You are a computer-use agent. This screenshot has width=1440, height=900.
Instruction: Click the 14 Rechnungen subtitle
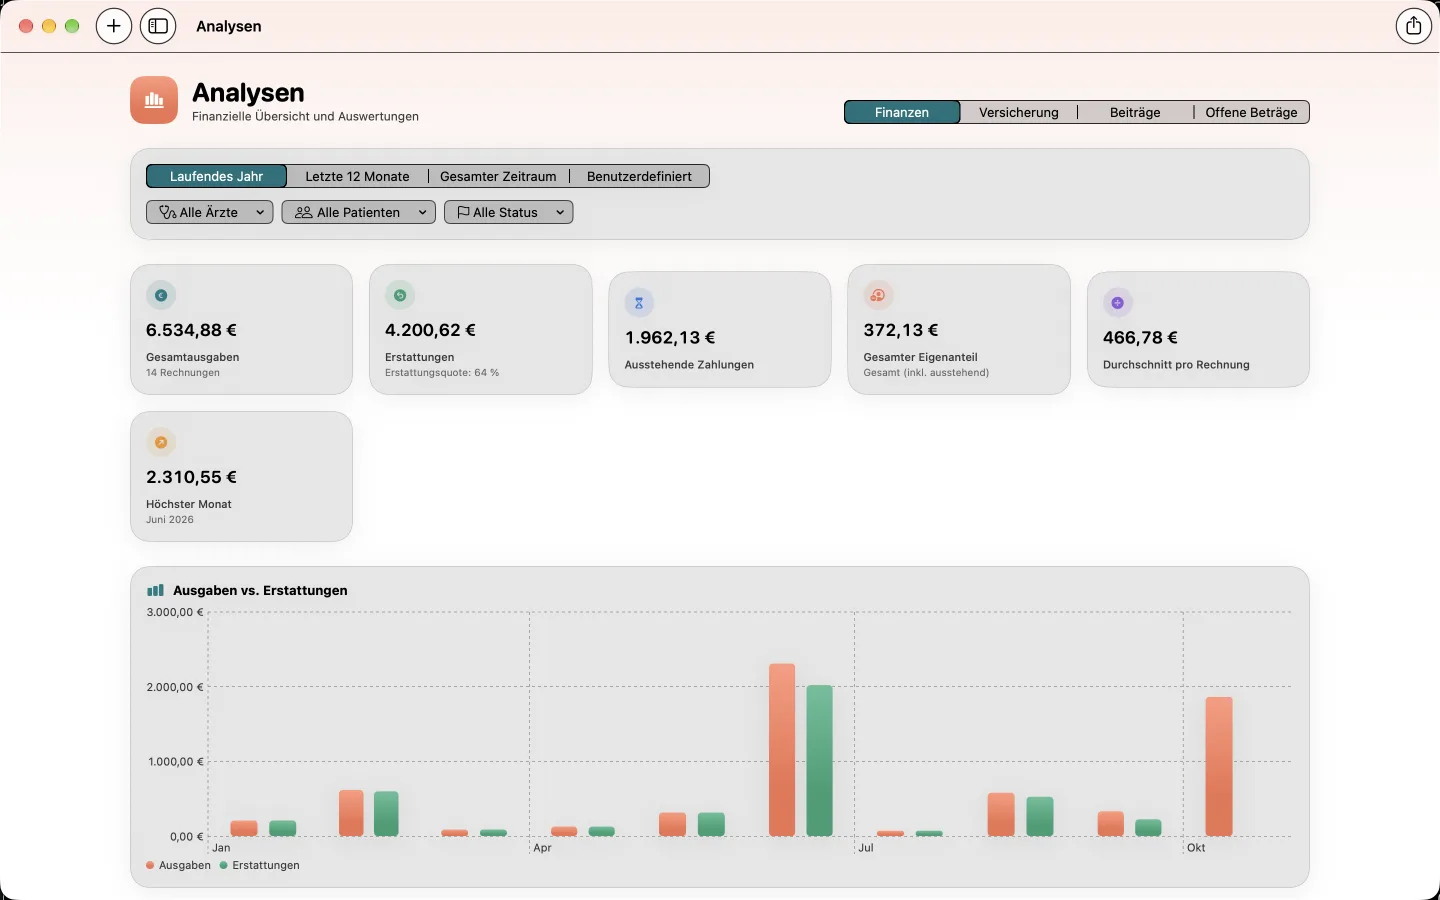(x=183, y=373)
